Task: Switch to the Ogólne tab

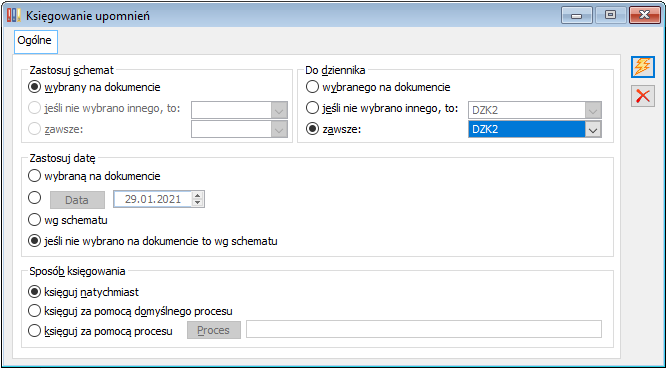Action: (36, 41)
